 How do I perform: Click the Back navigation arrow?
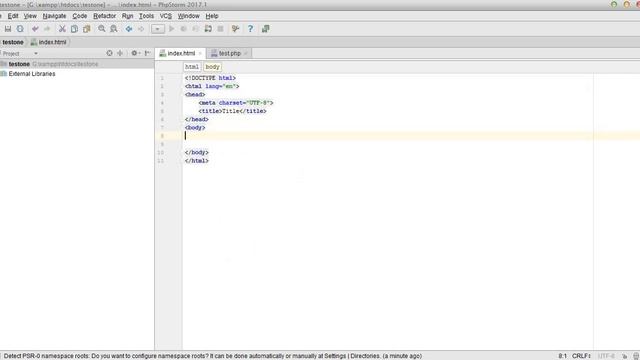[x=129, y=29]
